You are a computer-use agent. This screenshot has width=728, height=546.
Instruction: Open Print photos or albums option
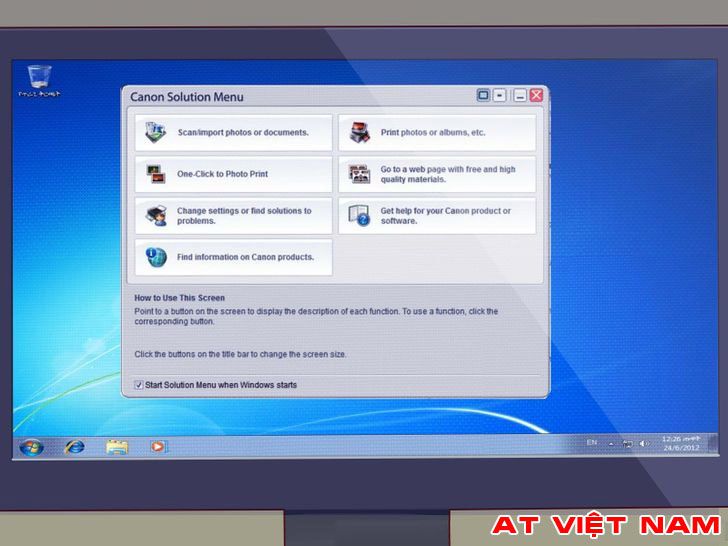437,132
